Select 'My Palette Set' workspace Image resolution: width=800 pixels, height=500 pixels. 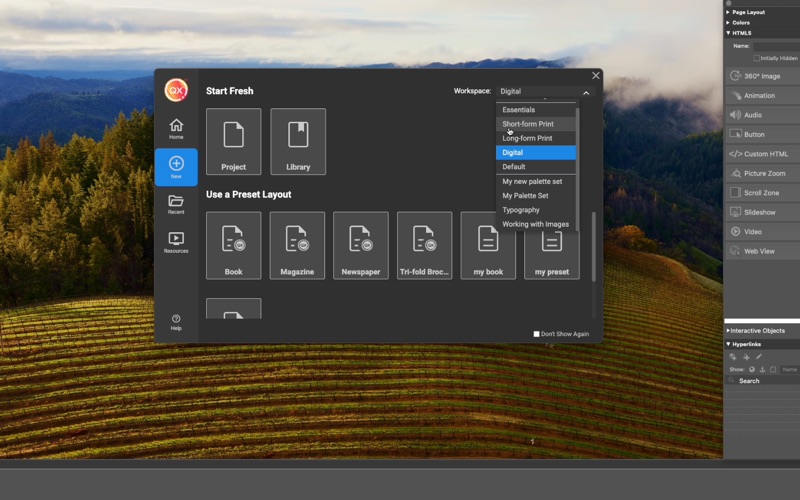pos(536,196)
